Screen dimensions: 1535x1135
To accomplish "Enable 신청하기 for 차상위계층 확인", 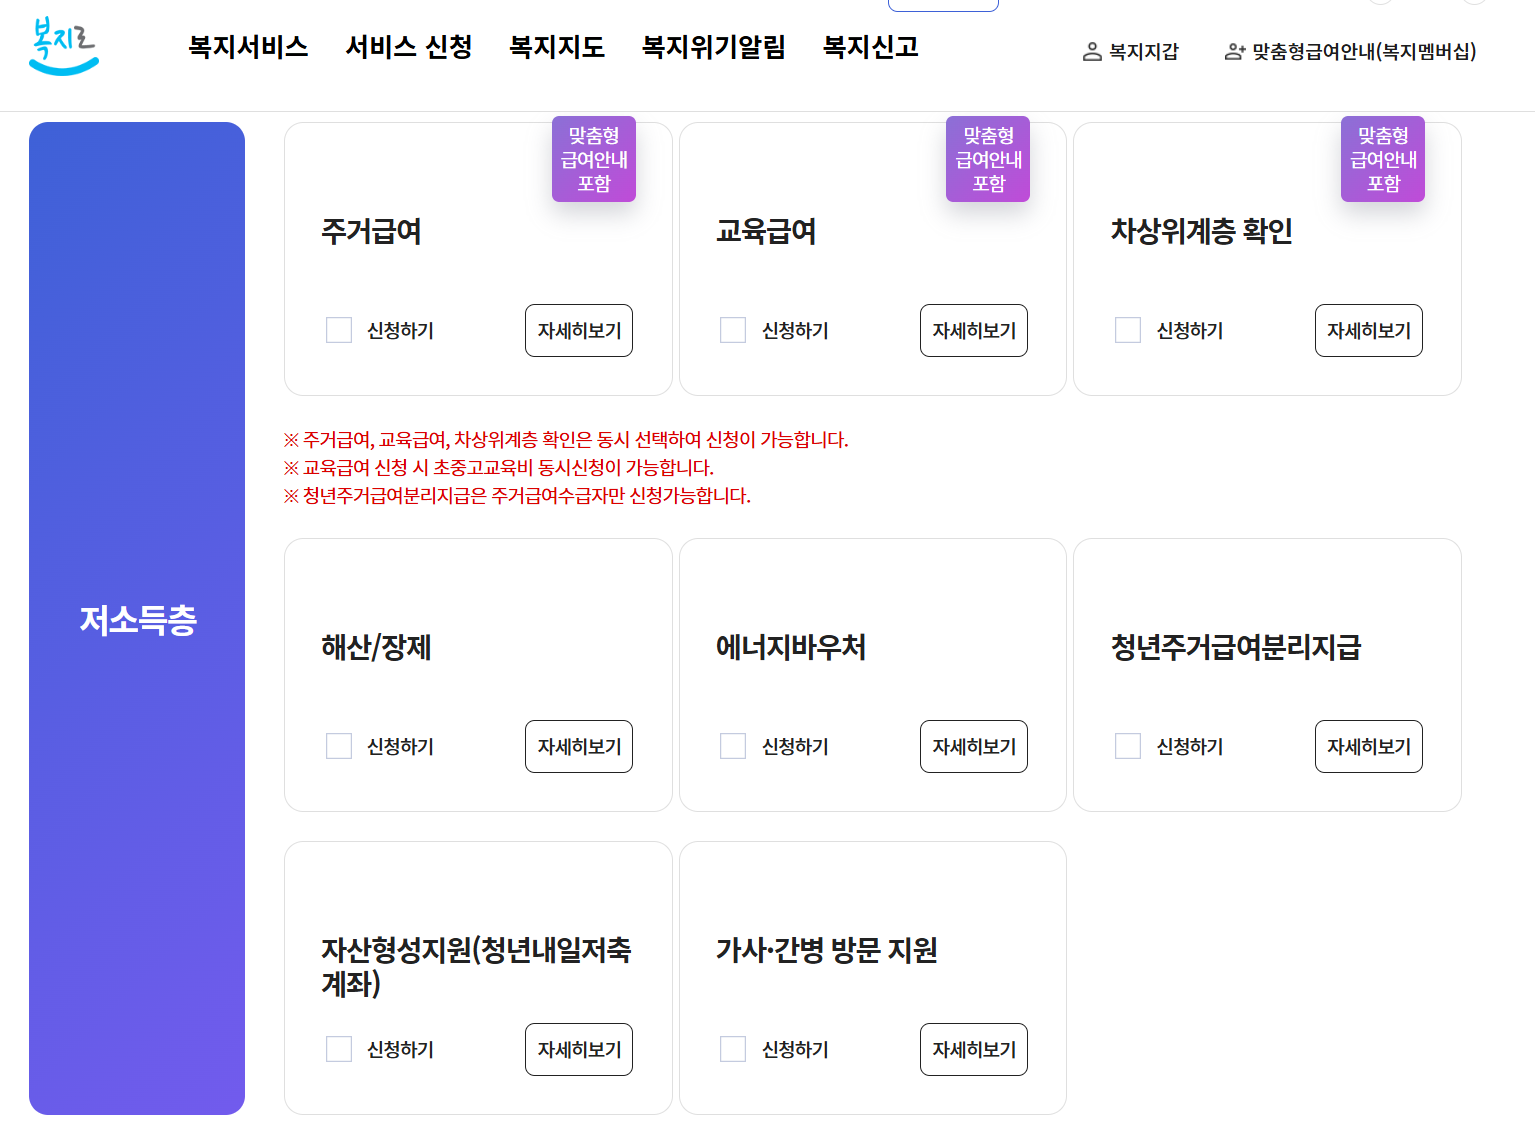I will click(x=1128, y=330).
